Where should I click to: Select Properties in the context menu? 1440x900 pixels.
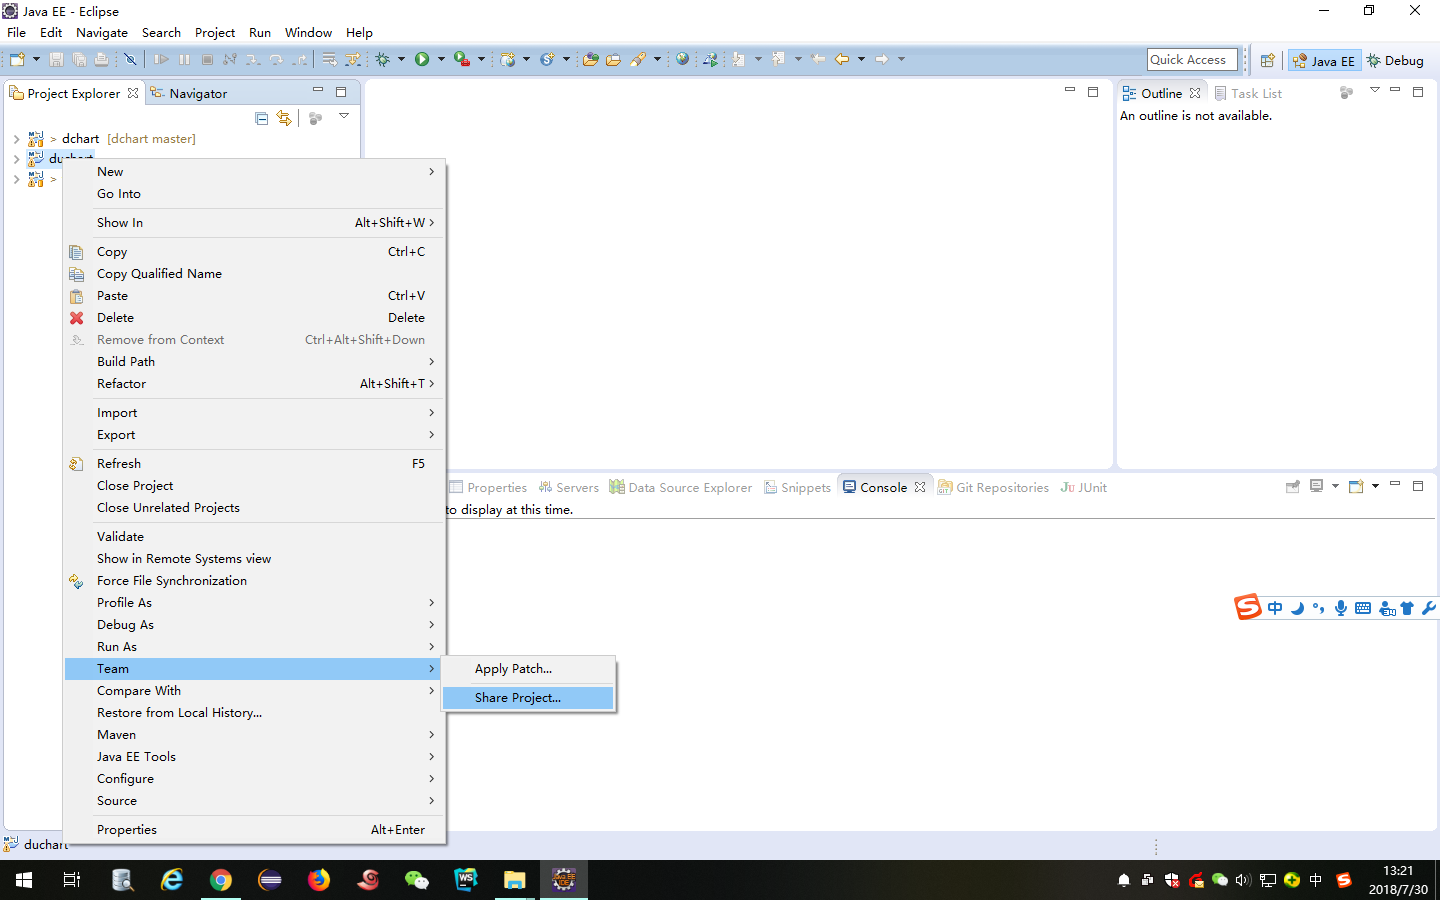[254, 830]
